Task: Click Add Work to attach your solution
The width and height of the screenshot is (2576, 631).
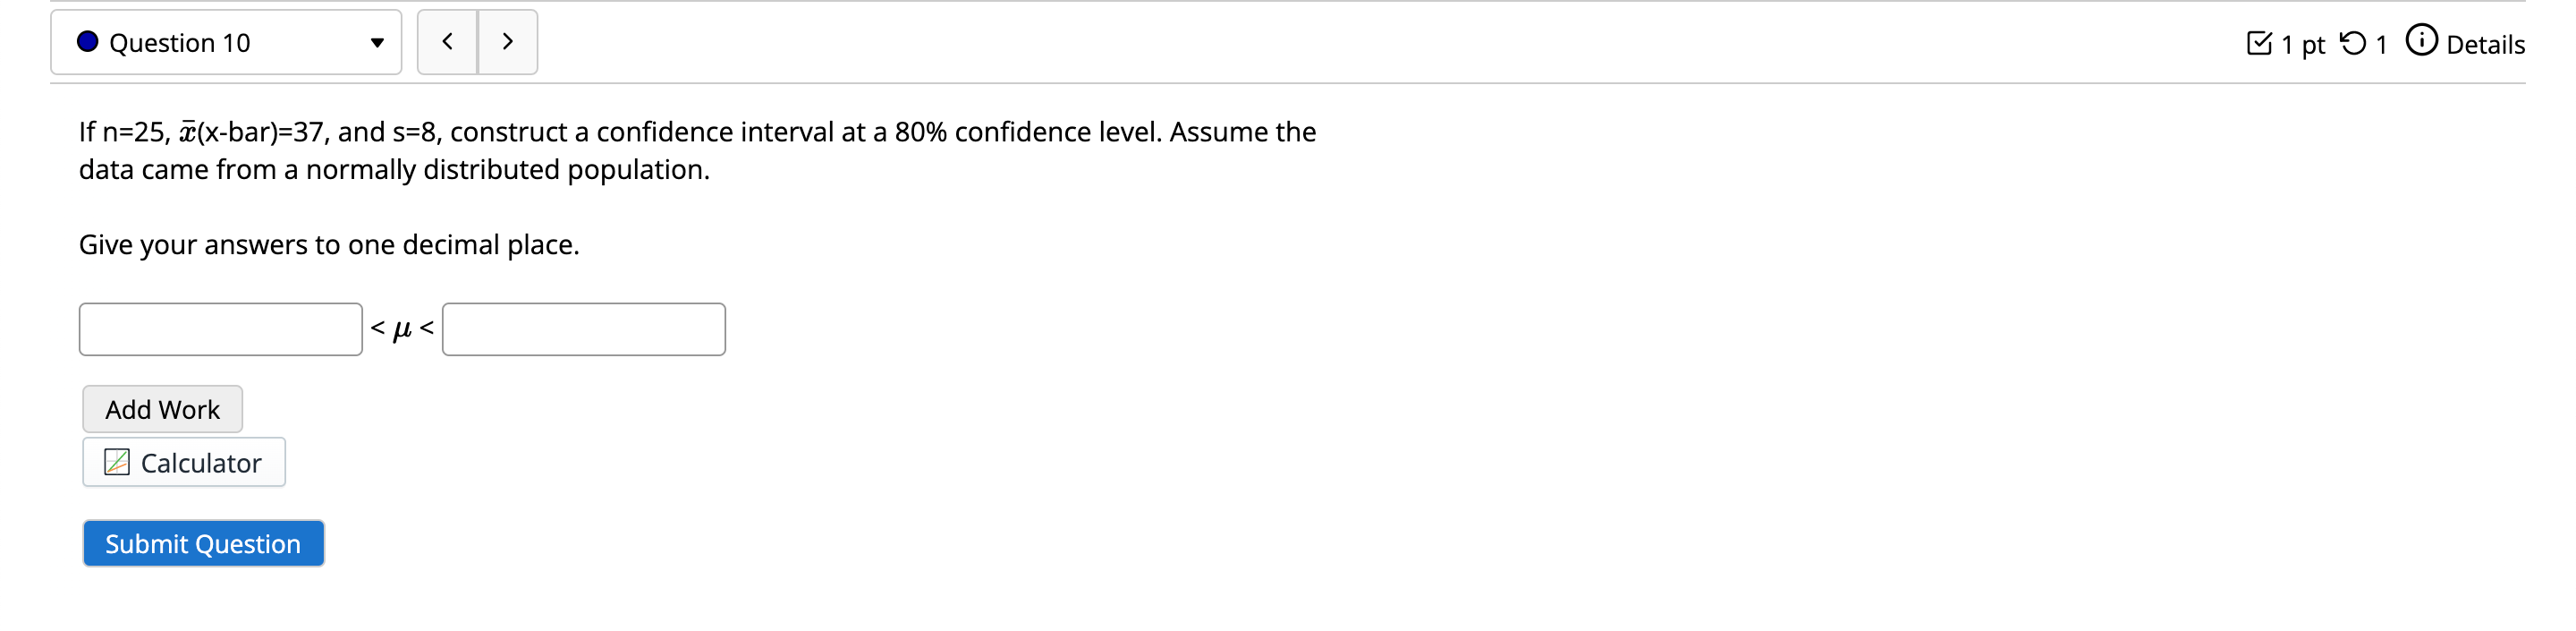Action: [x=162, y=408]
